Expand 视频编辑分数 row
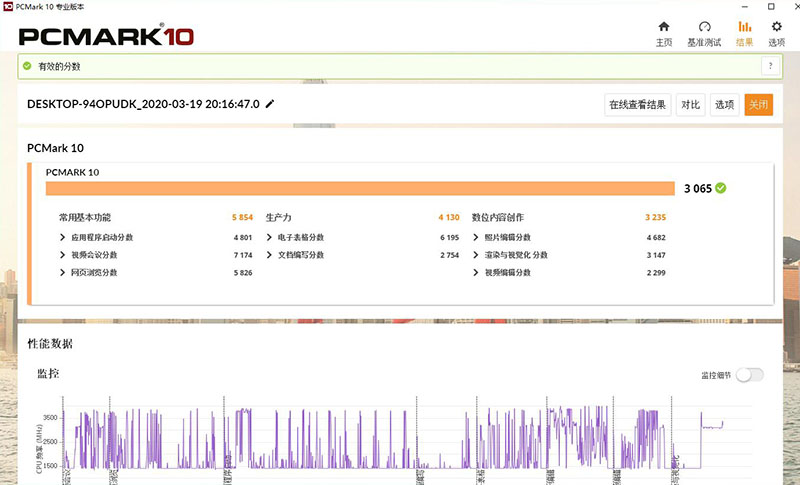 [x=476, y=272]
